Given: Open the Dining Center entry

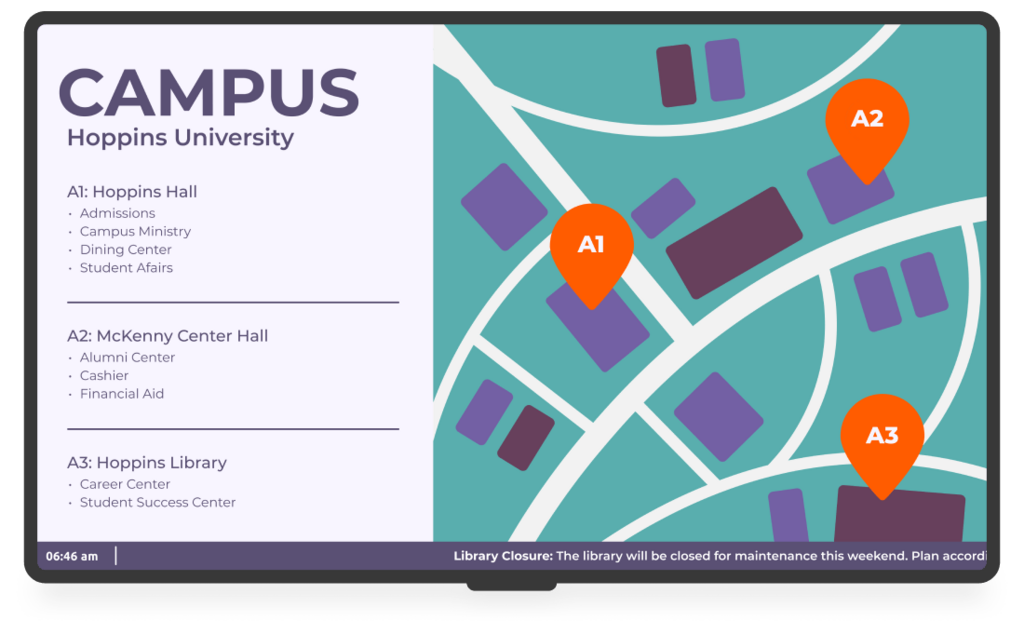Looking at the screenshot, I should click(x=125, y=250).
